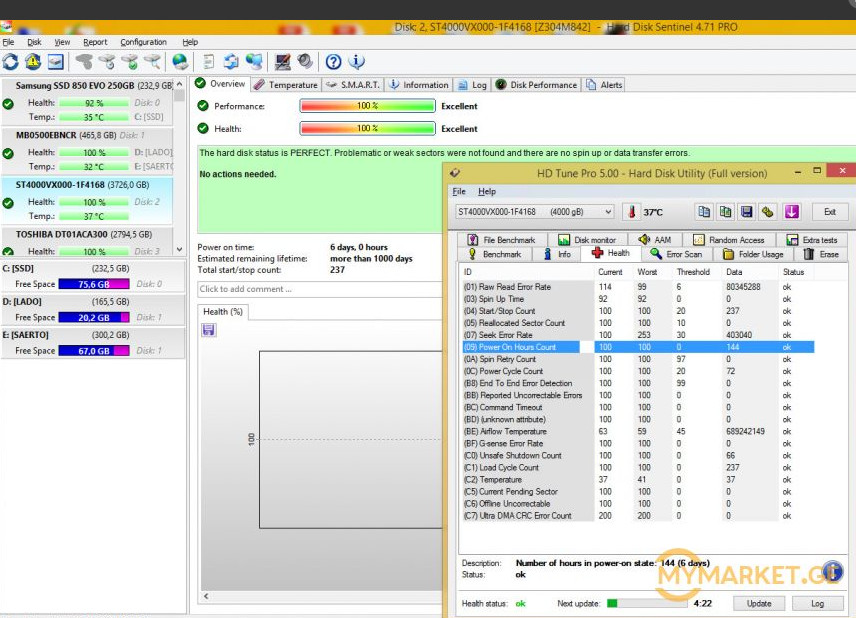Click the save icon above the Health graph
The width and height of the screenshot is (856, 618).
tap(208, 329)
